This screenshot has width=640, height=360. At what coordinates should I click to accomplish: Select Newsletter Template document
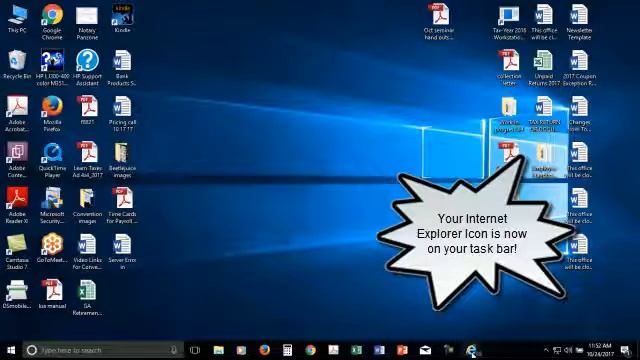[x=579, y=22]
